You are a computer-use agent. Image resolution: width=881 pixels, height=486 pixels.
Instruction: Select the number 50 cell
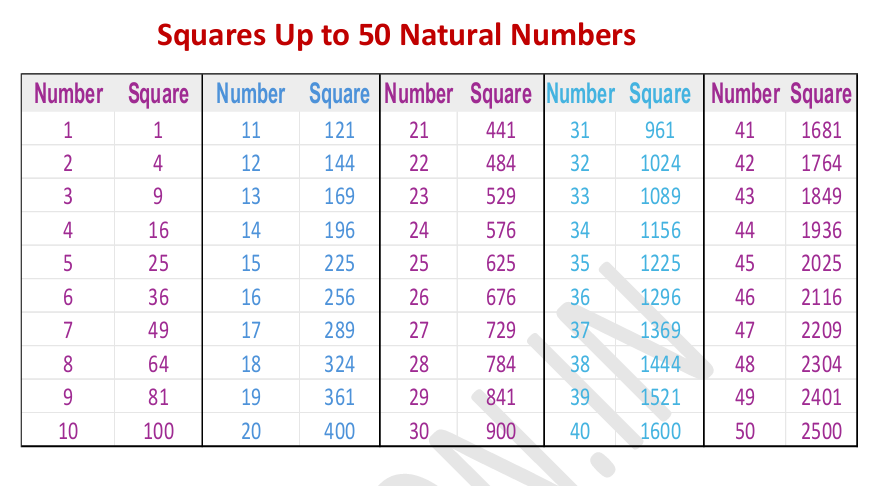pos(744,431)
